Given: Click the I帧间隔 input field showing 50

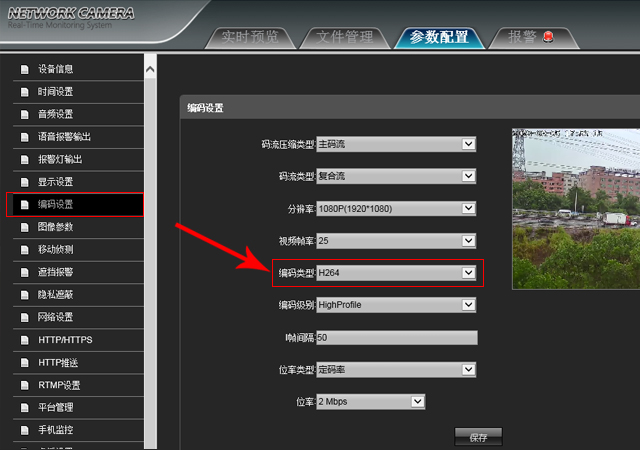Looking at the screenshot, I should tap(396, 338).
